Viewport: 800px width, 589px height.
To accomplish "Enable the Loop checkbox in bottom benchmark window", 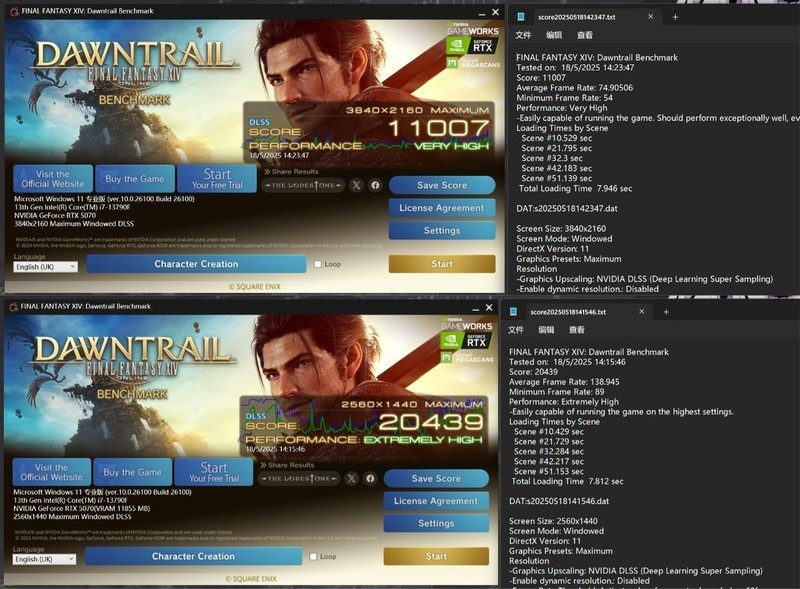I will [313, 556].
